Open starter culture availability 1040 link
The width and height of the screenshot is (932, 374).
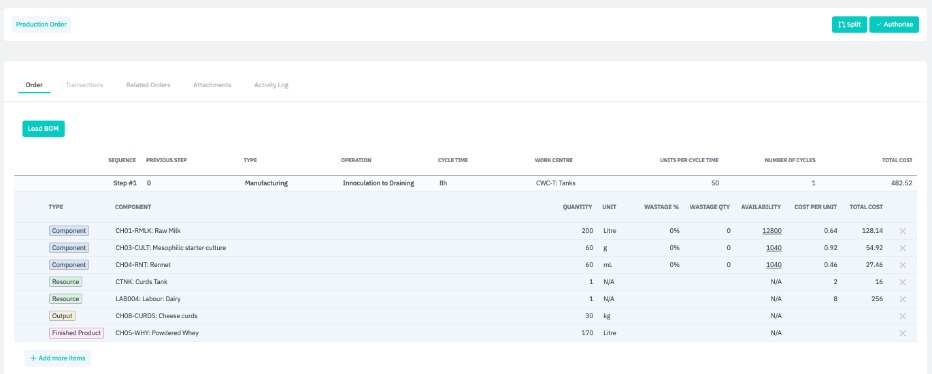pyautogui.click(x=774, y=248)
